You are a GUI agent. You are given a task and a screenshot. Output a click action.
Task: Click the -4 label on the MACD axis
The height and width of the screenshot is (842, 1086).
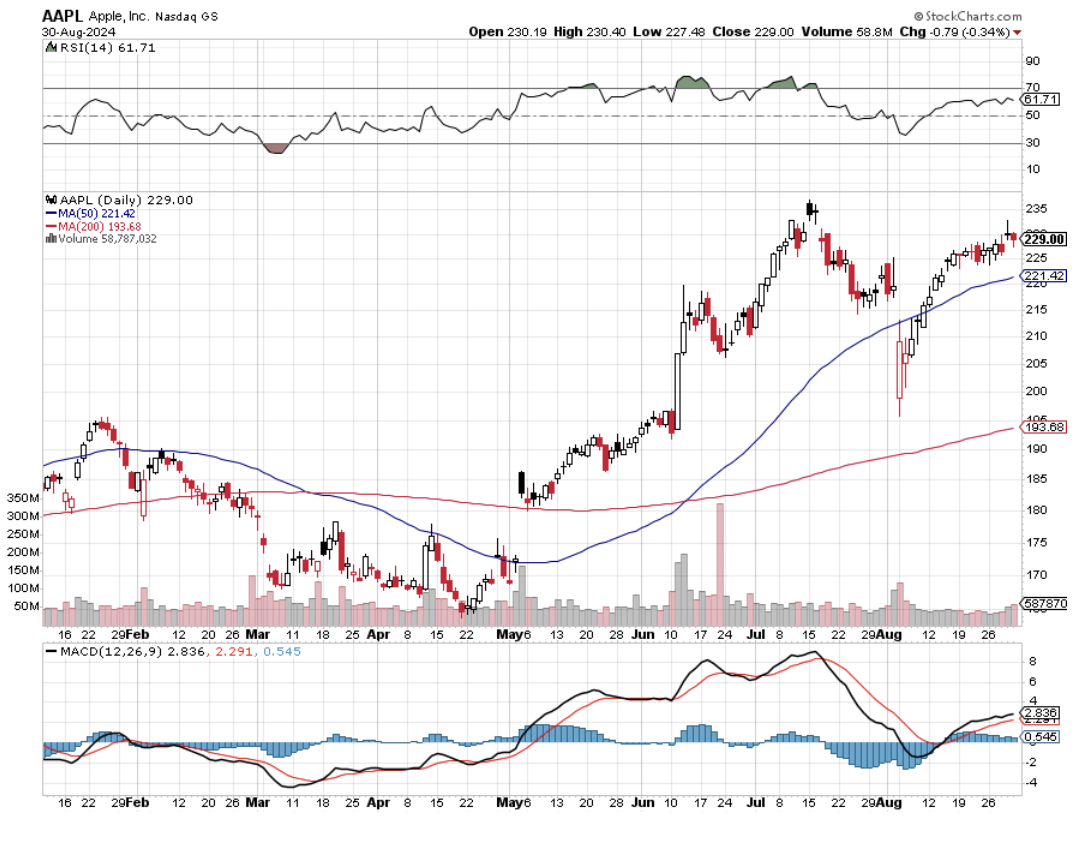pos(1031,782)
